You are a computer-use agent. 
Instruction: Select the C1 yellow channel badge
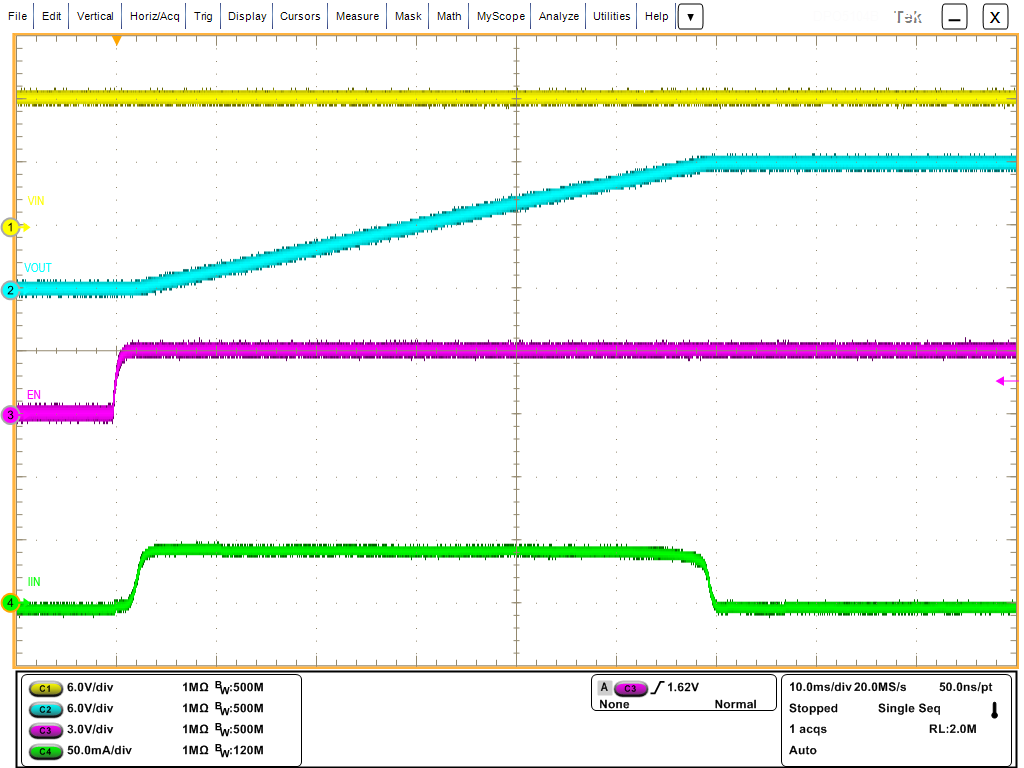pyautogui.click(x=48, y=689)
